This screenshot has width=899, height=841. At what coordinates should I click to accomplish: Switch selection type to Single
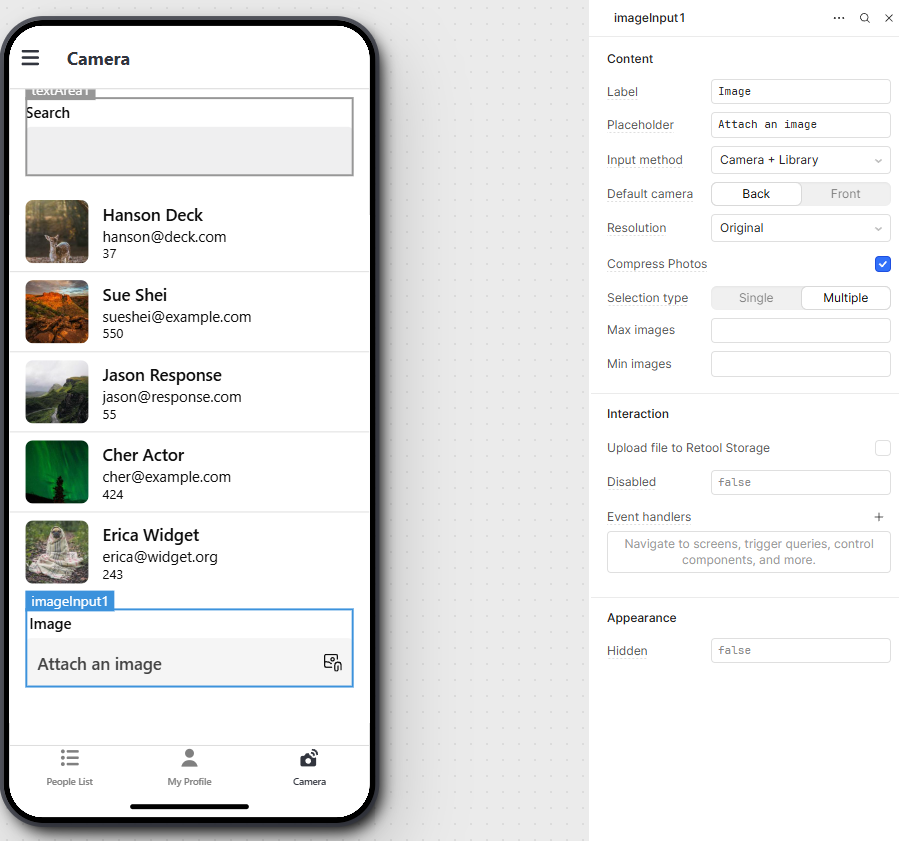click(x=756, y=298)
